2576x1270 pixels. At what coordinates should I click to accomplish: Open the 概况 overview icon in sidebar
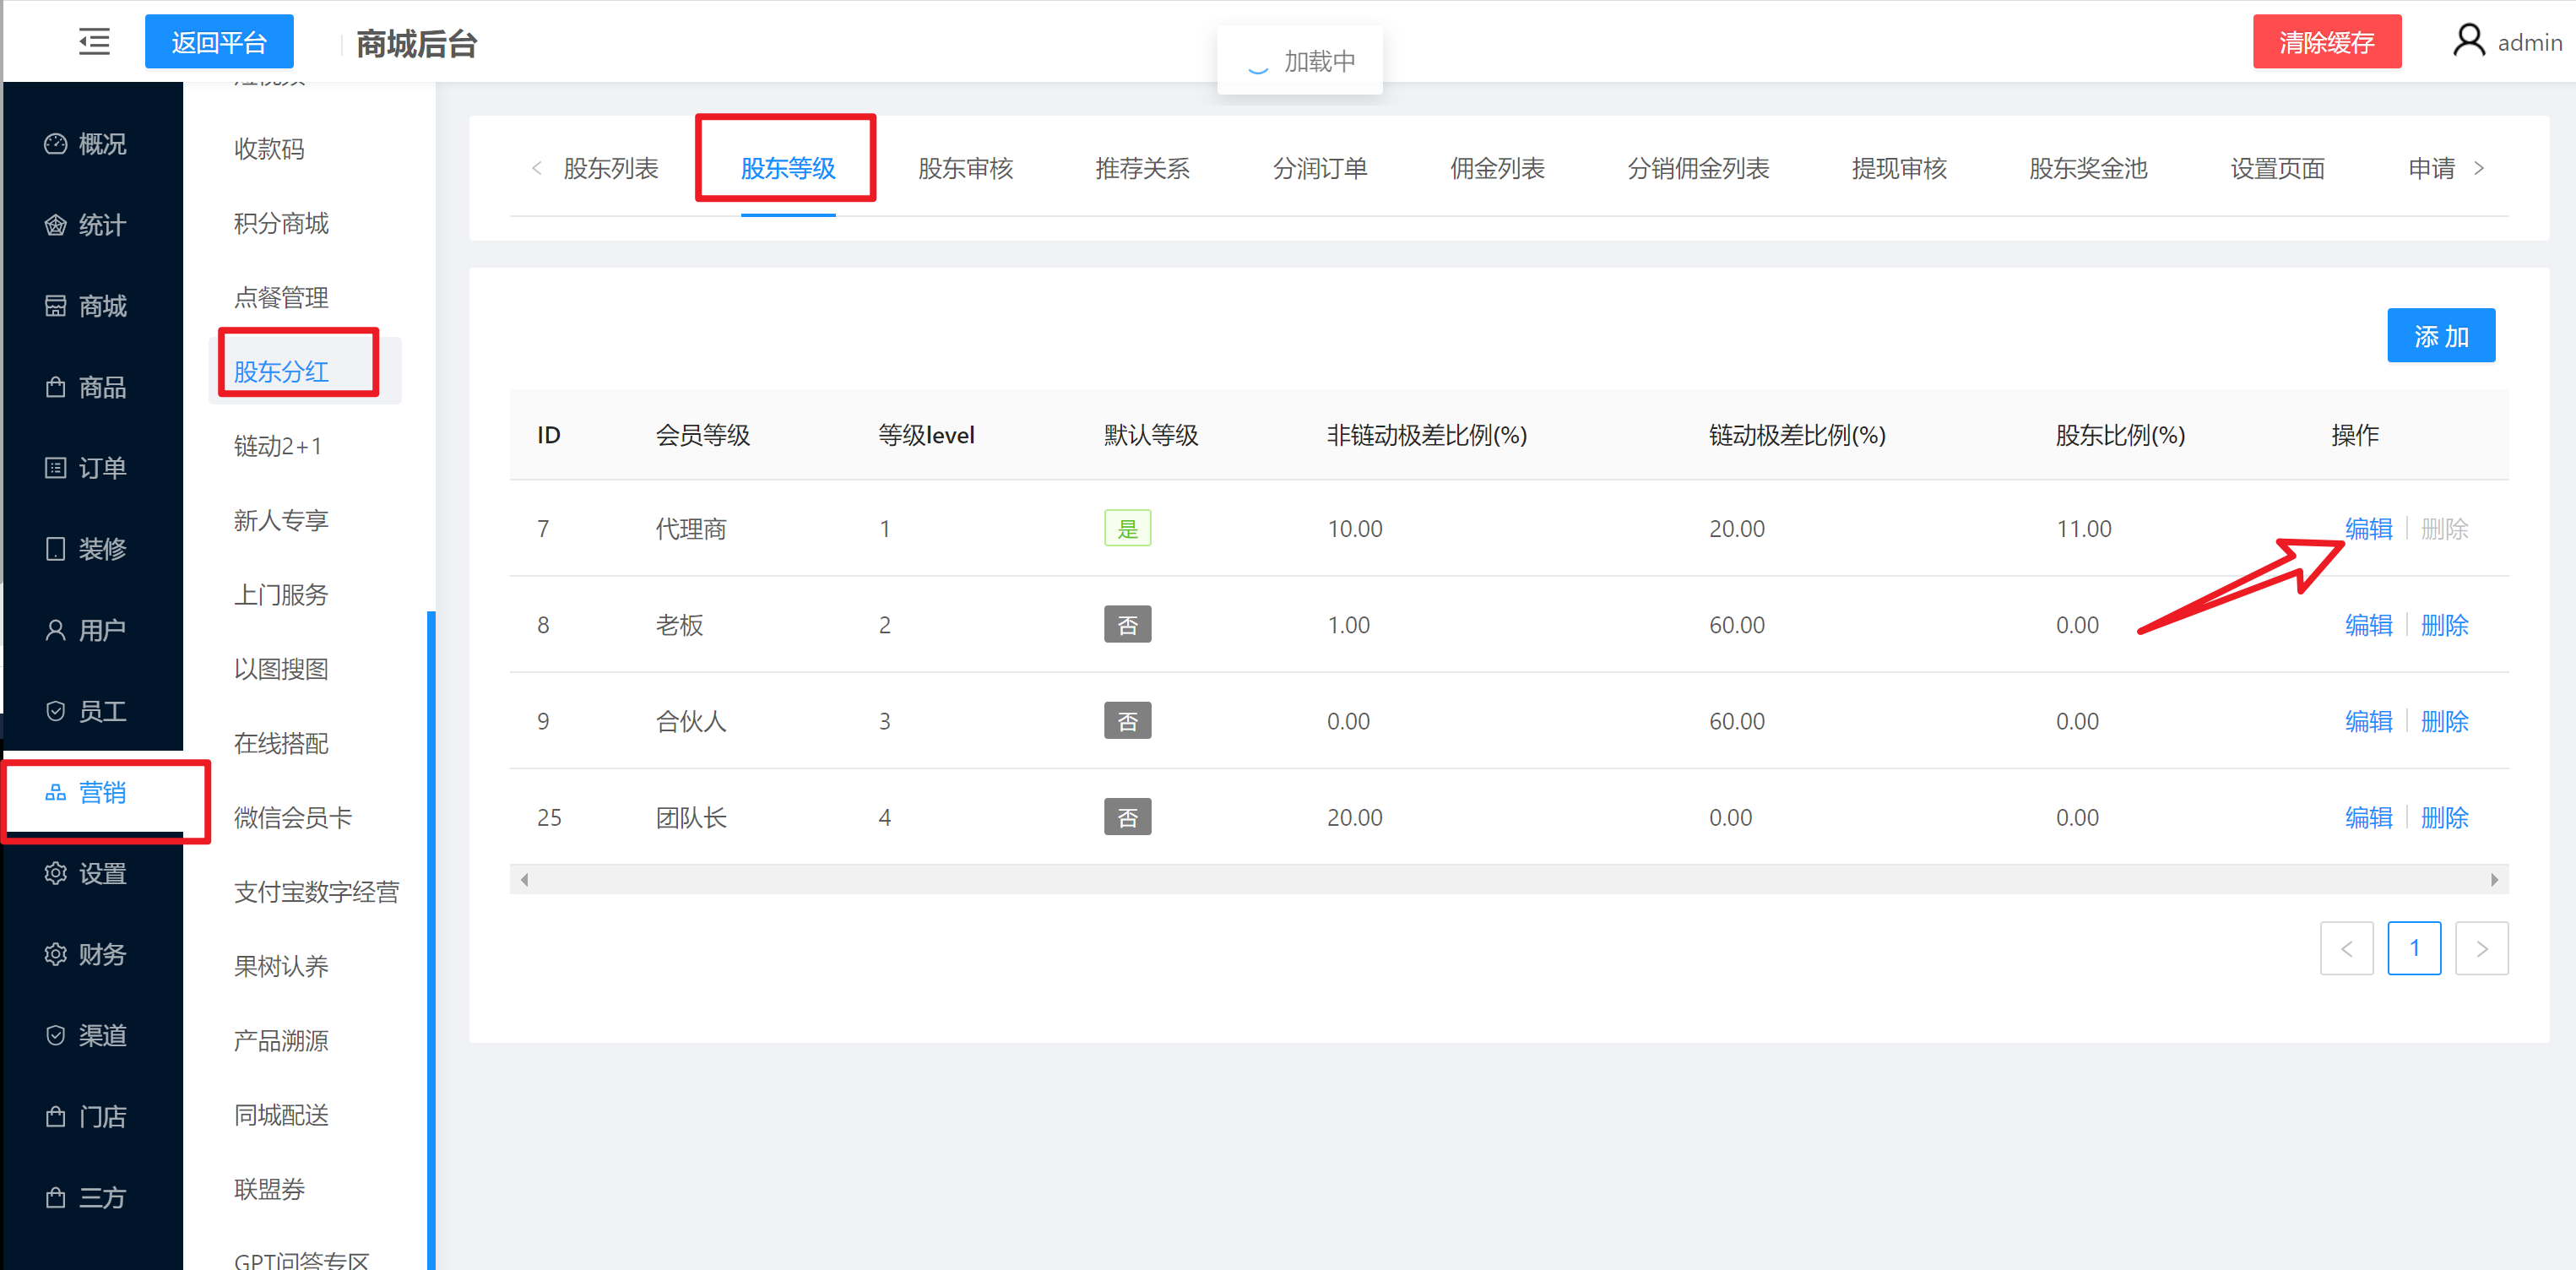(56, 144)
